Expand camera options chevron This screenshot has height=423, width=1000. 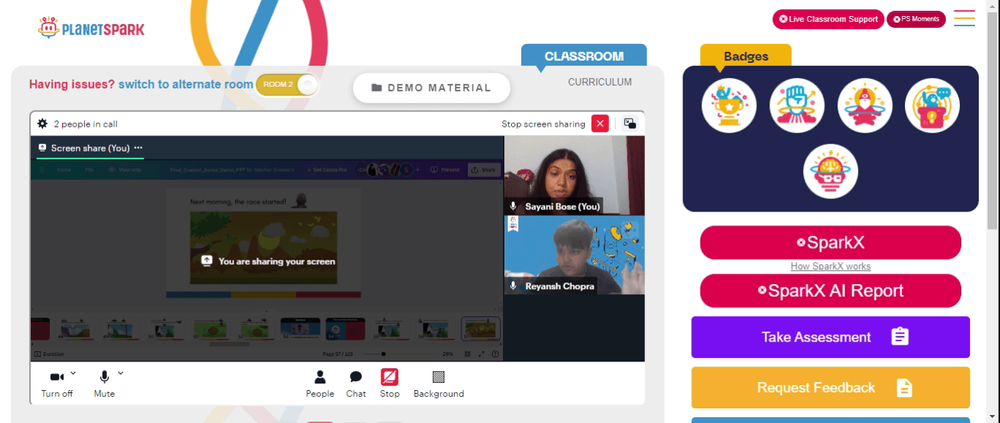pyautogui.click(x=73, y=373)
